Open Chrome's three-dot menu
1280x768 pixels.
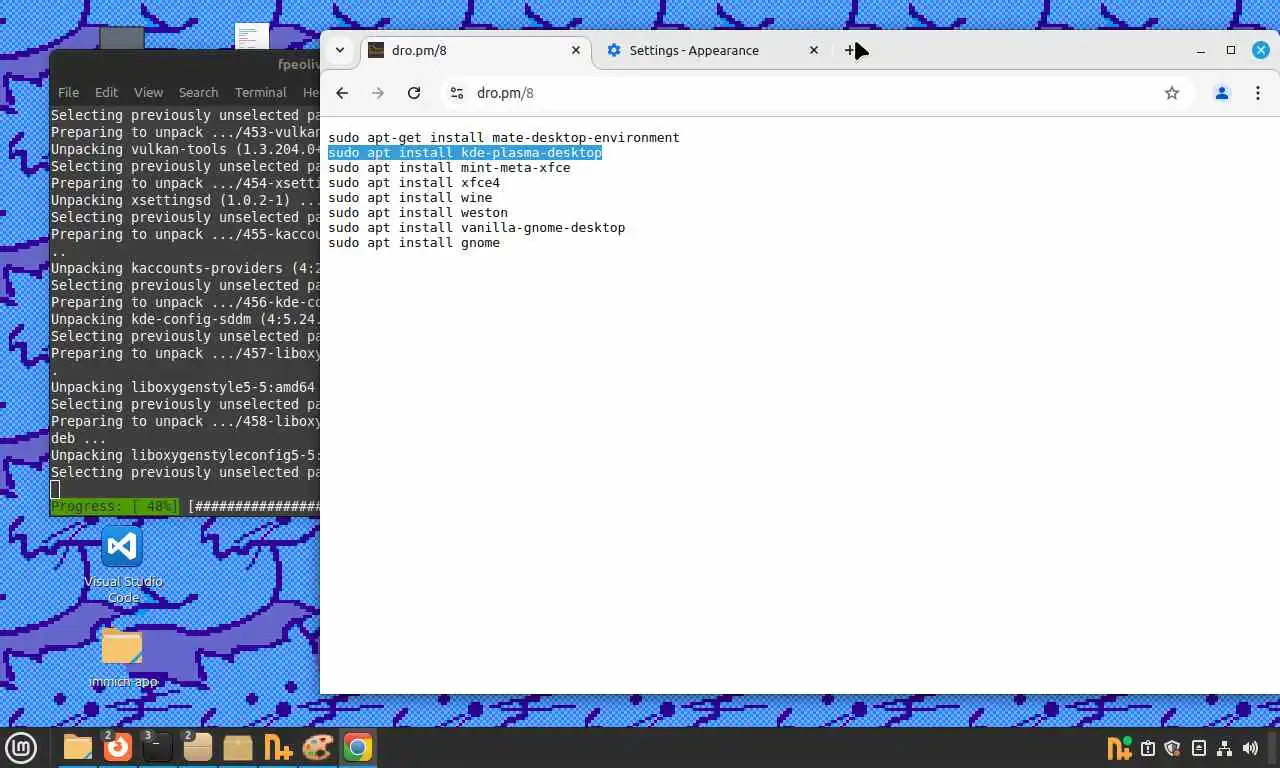[1257, 93]
